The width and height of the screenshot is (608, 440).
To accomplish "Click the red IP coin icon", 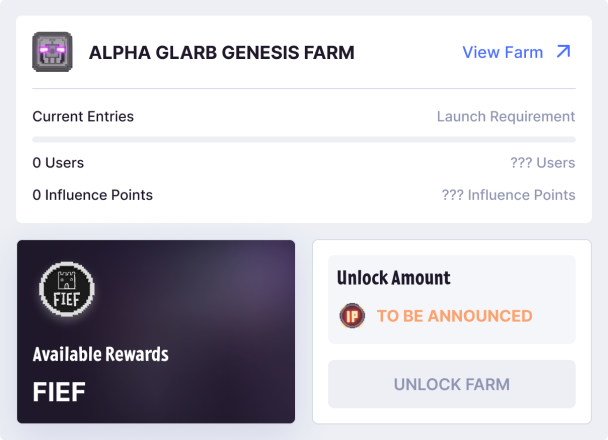I will click(352, 316).
